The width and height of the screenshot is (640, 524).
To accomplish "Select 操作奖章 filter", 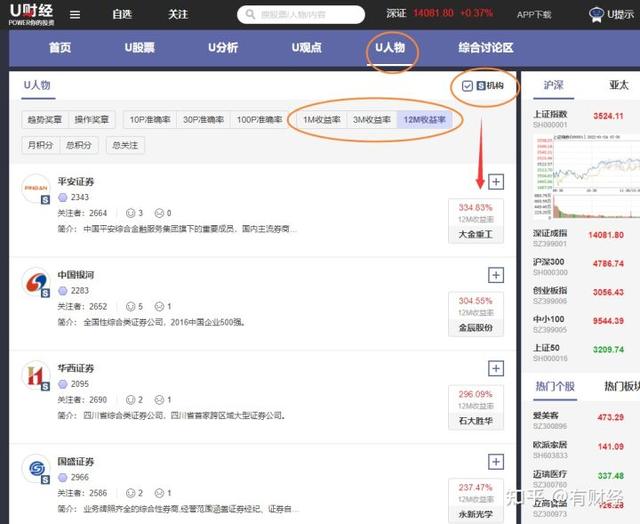I will pyautogui.click(x=92, y=120).
